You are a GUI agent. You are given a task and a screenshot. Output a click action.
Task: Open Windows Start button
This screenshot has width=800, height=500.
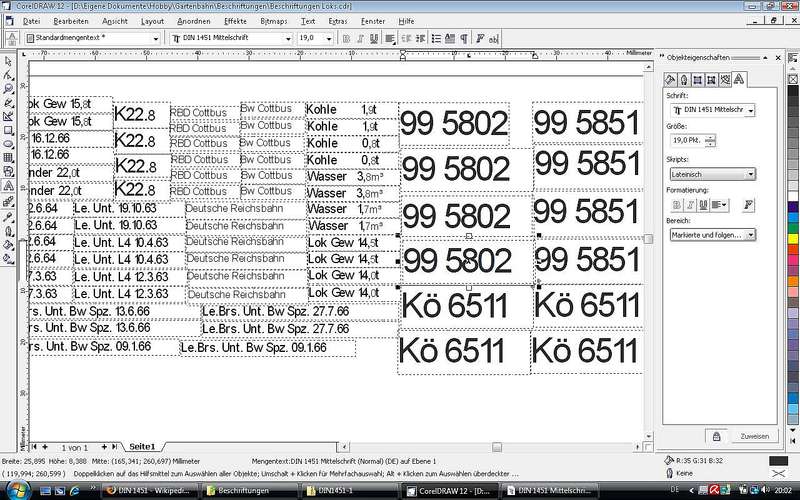[x=17, y=490]
